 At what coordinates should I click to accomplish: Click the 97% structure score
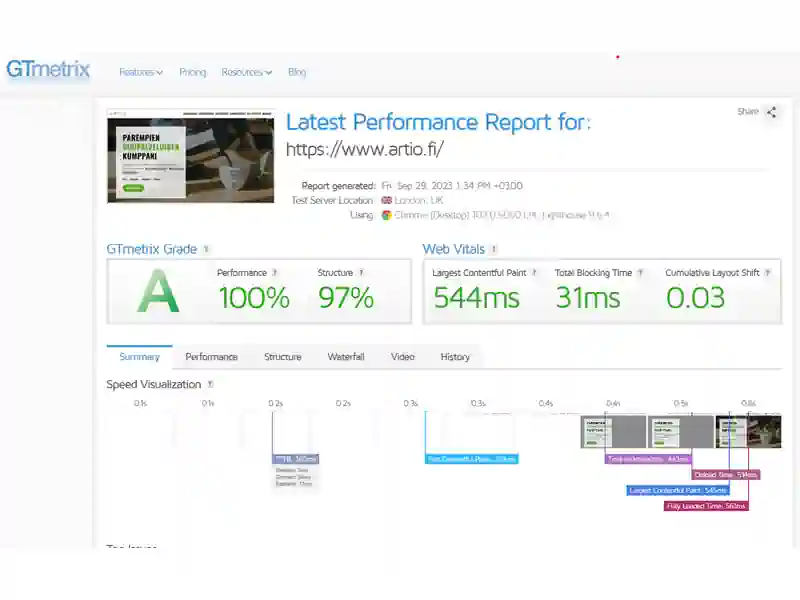click(346, 298)
